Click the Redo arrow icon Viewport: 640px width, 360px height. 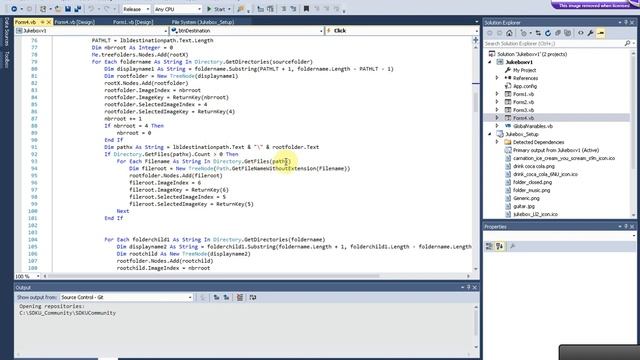tap(106, 9)
